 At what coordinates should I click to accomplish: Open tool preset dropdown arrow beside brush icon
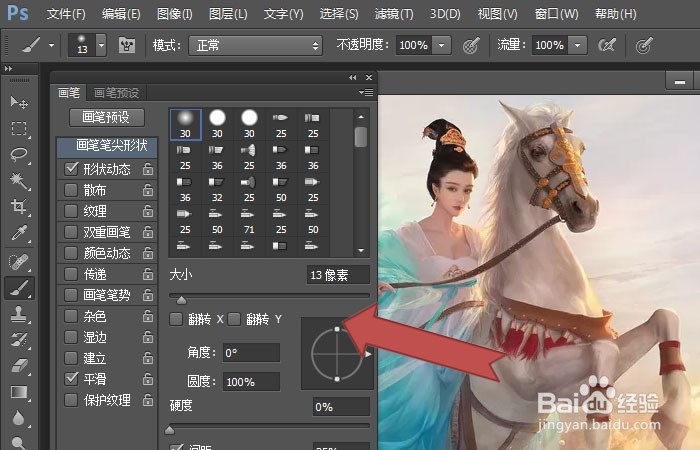coord(51,46)
